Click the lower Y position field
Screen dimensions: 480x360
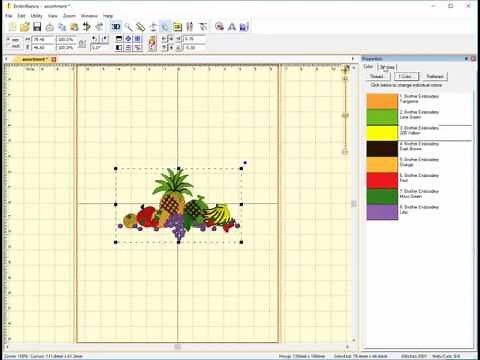click(x=195, y=48)
